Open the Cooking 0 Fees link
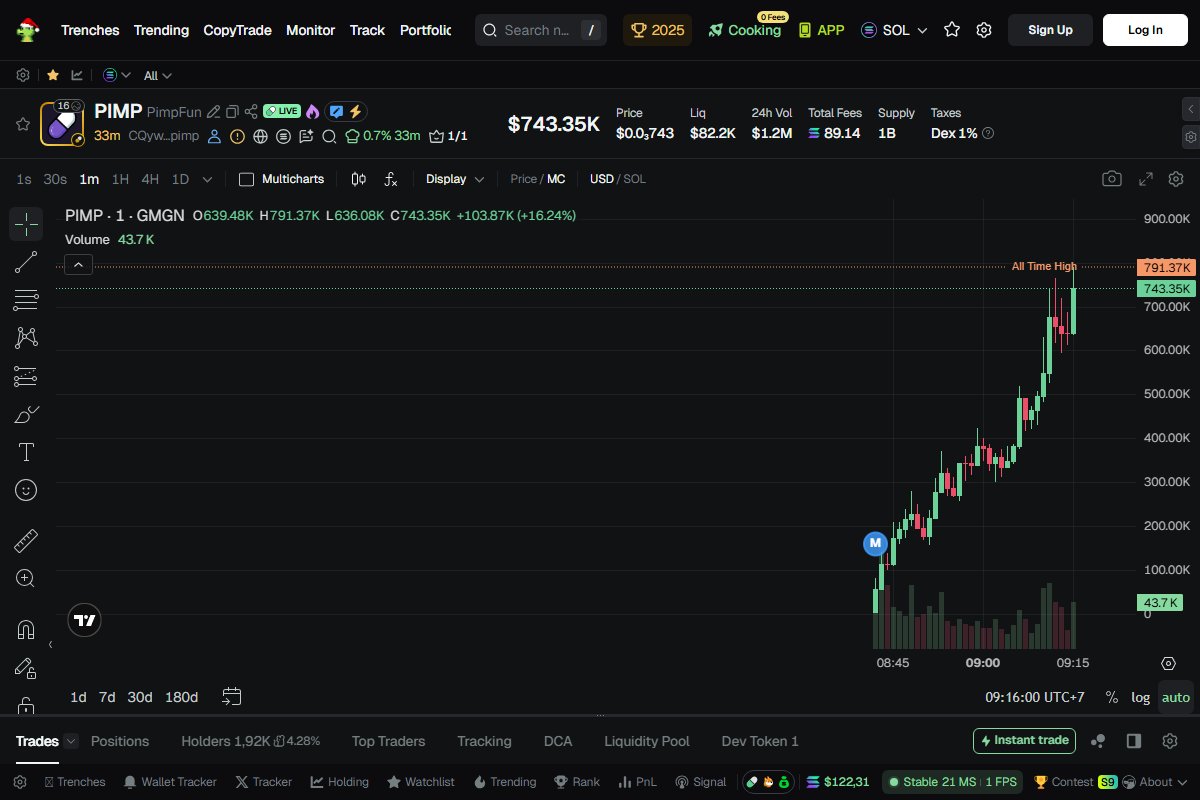Viewport: 1200px width, 800px height. 745,30
